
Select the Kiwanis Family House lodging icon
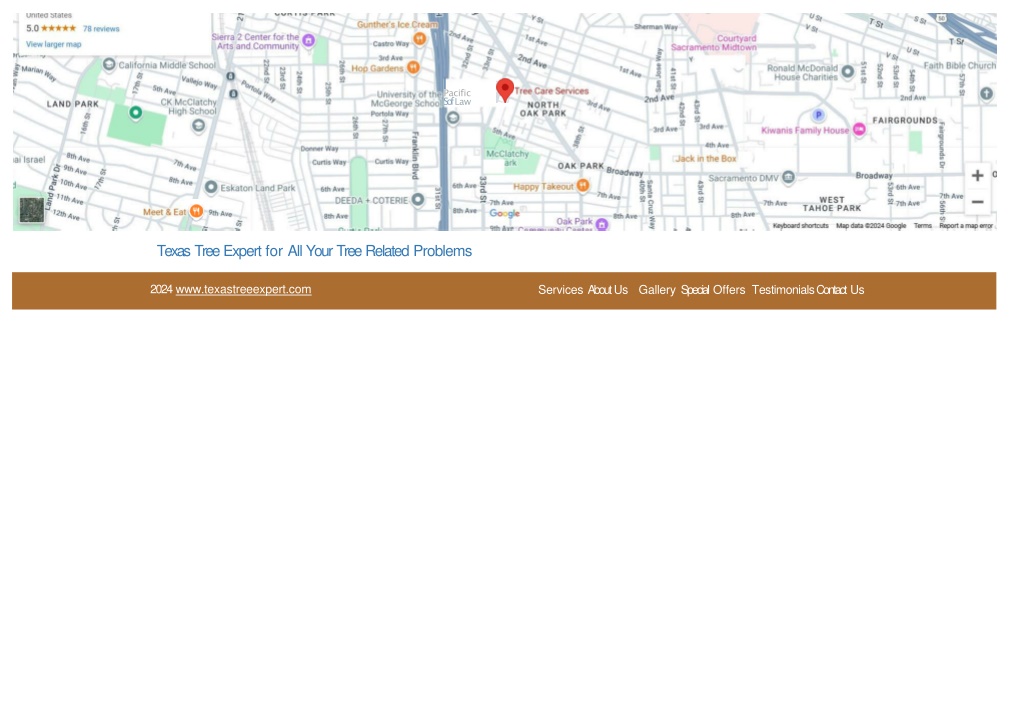[859, 129]
